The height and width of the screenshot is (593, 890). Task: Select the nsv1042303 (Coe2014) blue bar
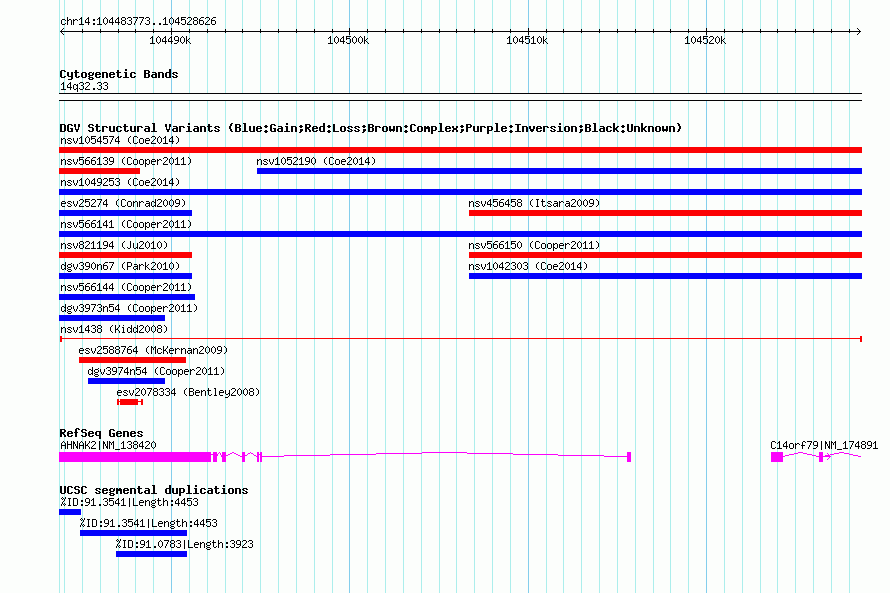pos(665,276)
